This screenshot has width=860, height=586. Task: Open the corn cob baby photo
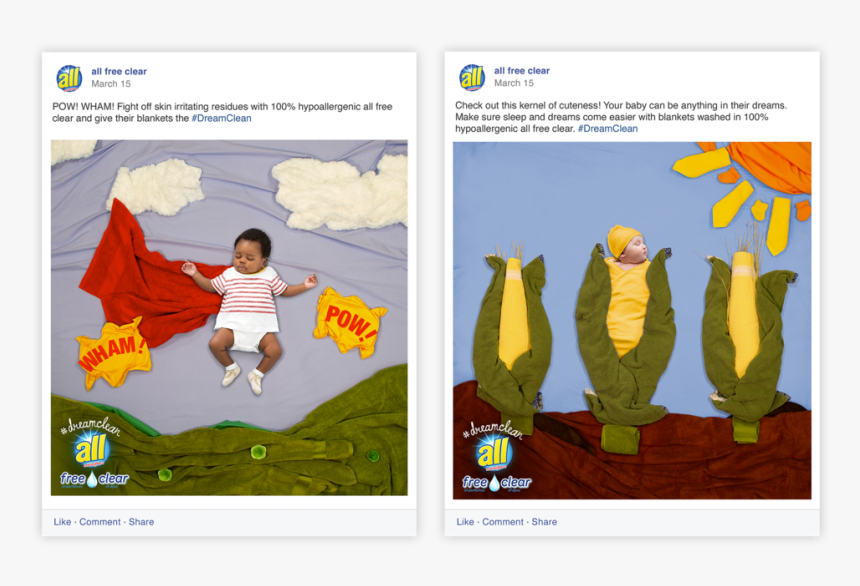tap(632, 320)
